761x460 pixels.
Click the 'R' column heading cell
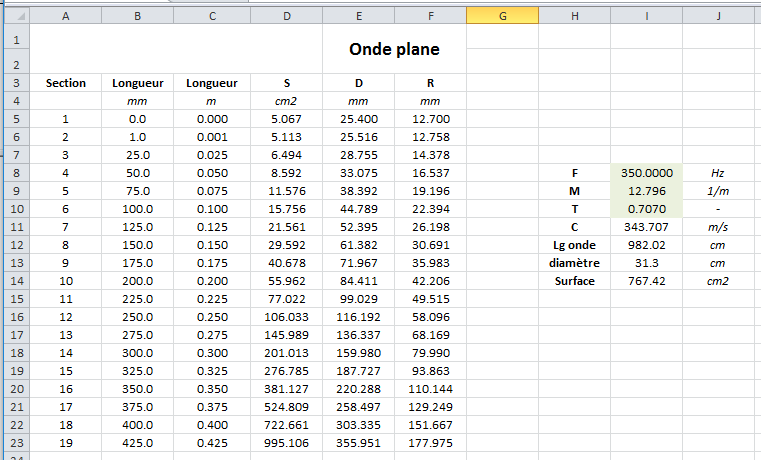(430, 83)
